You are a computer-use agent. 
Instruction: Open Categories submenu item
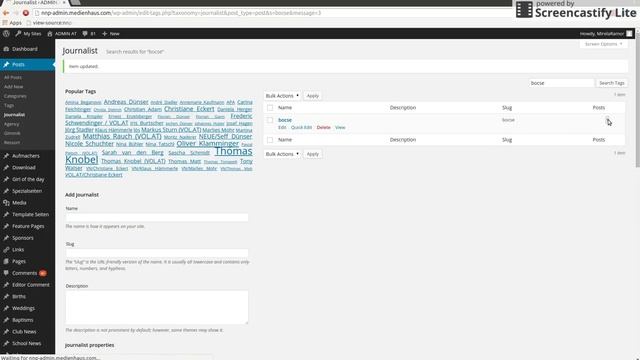(15, 96)
